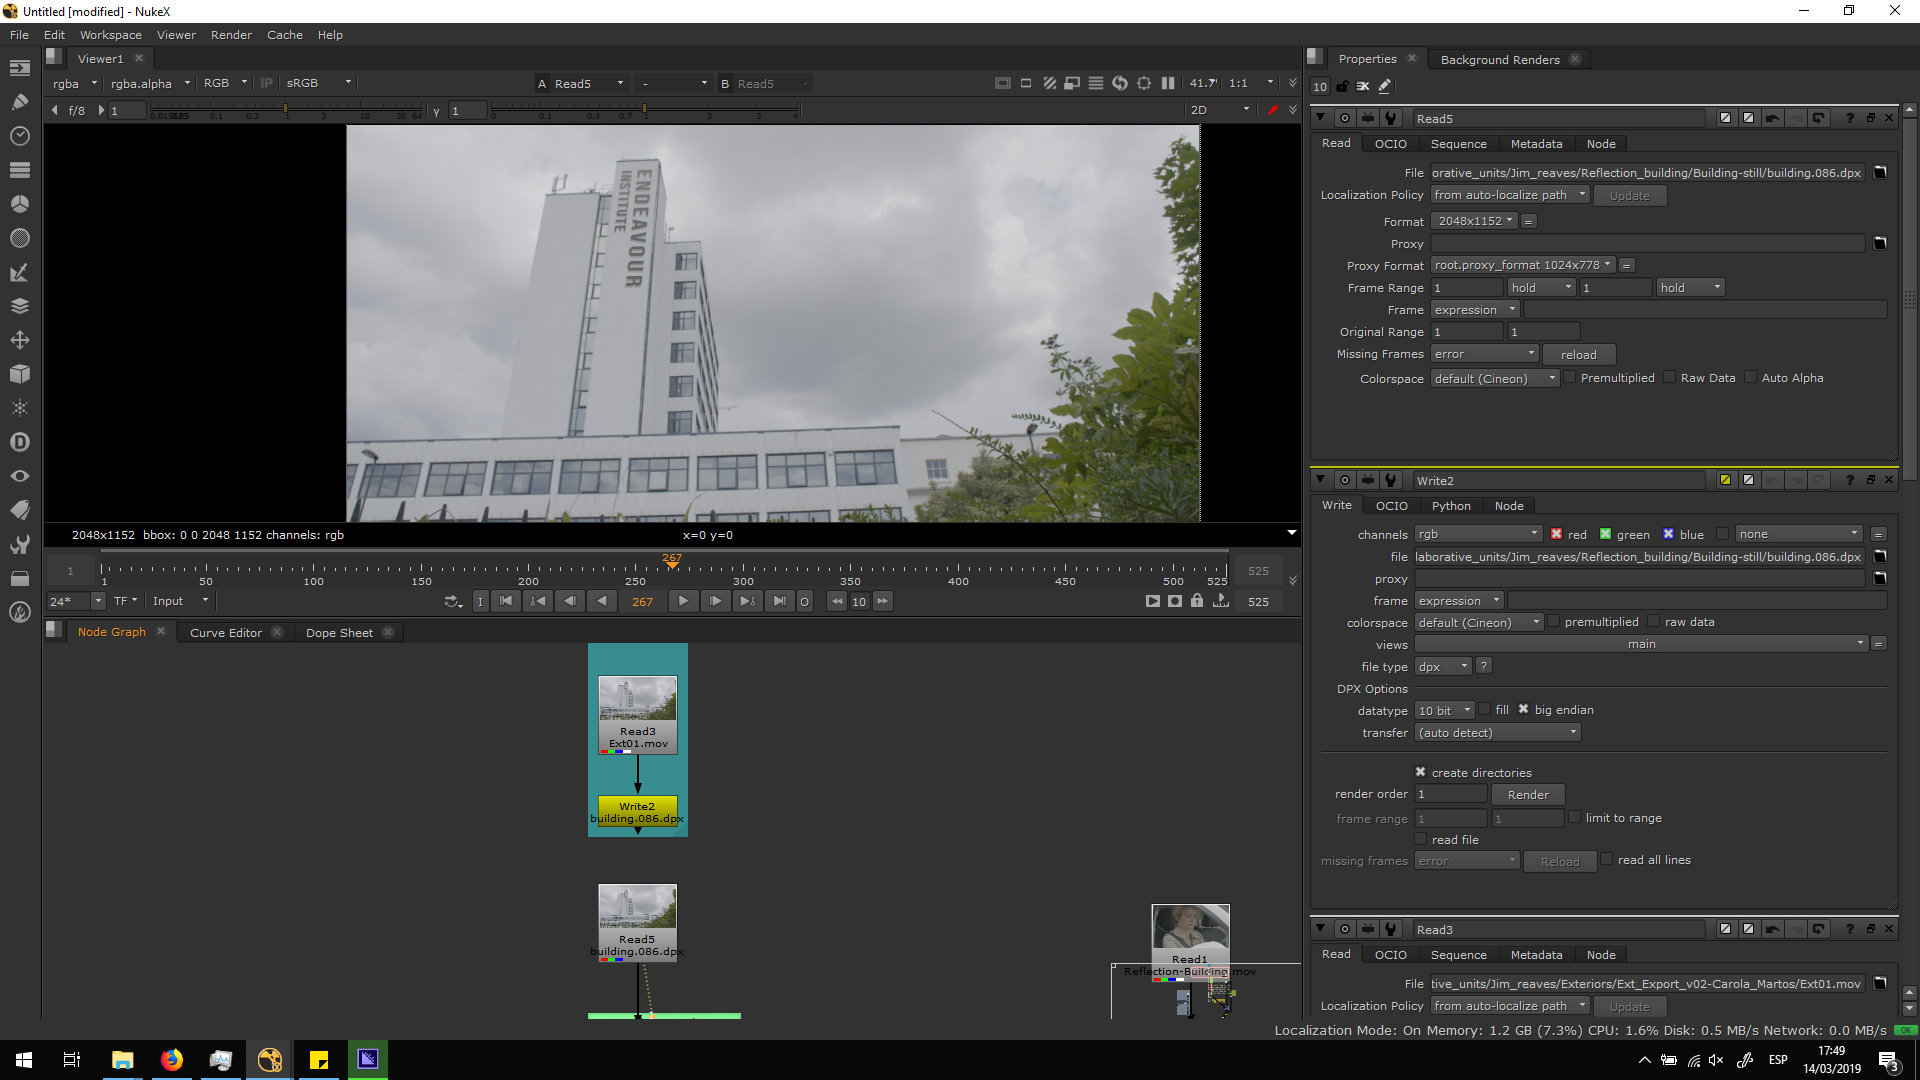Open the 3D nodes cube icon
Viewport: 1920px width, 1080px height.
click(19, 374)
